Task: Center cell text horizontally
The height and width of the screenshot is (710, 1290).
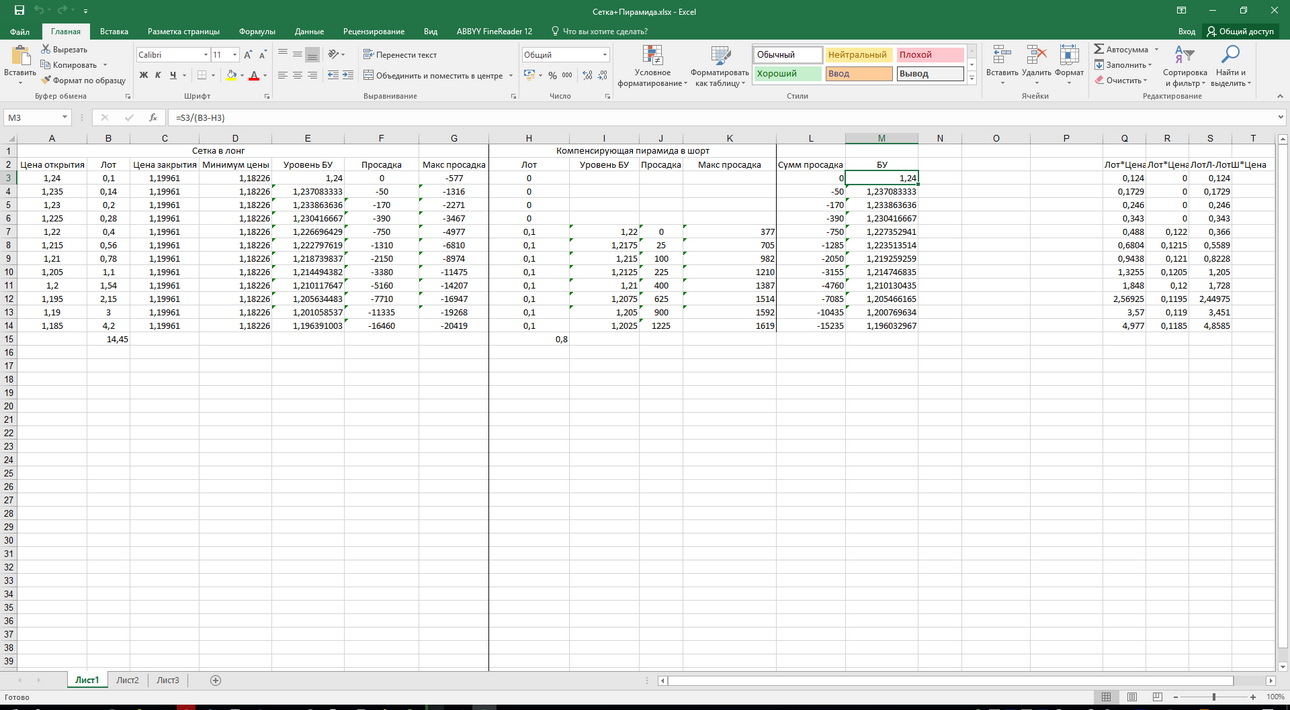Action: click(298, 75)
